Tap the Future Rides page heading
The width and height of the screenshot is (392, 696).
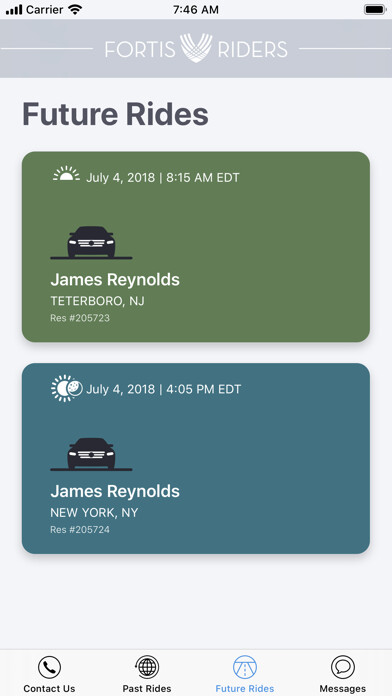115,114
